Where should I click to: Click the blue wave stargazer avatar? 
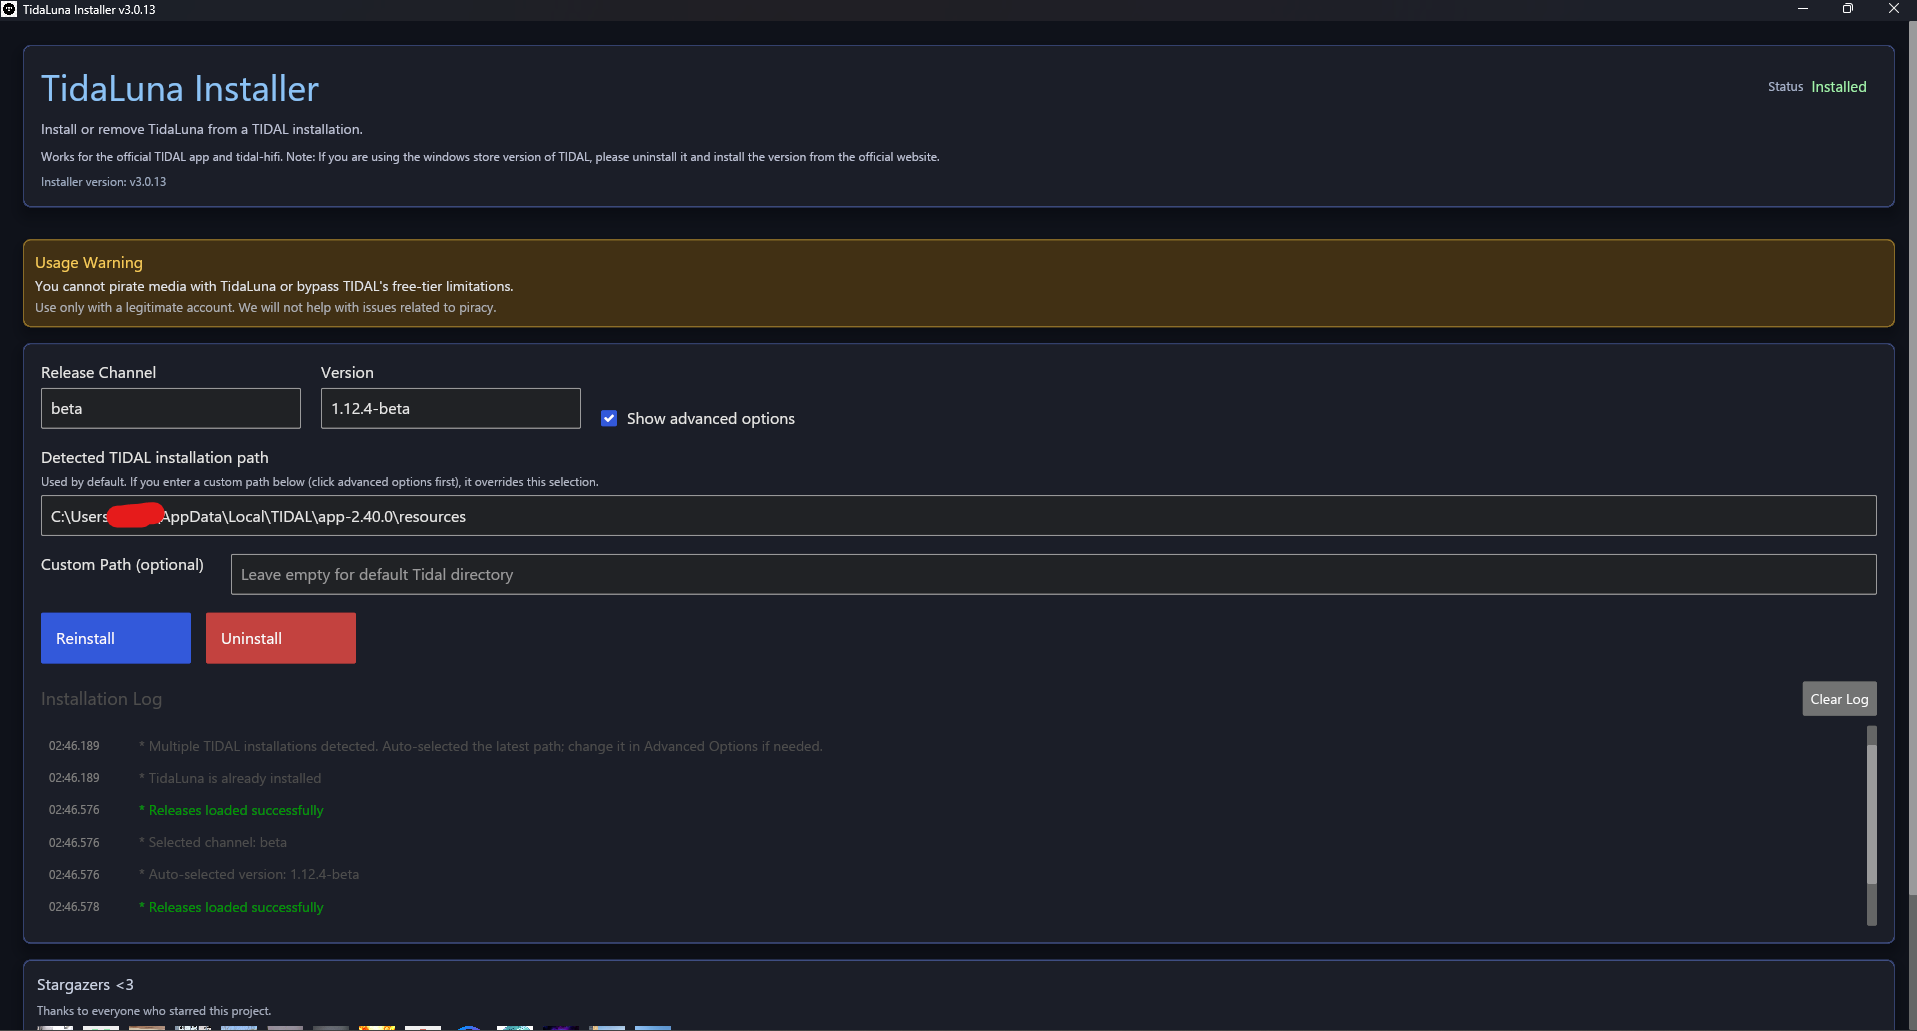click(x=468, y=1027)
